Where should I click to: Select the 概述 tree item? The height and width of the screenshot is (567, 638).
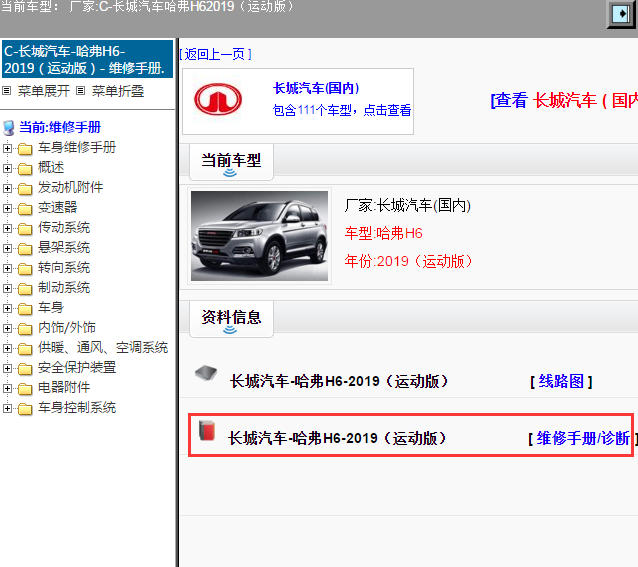pyautogui.click(x=51, y=167)
